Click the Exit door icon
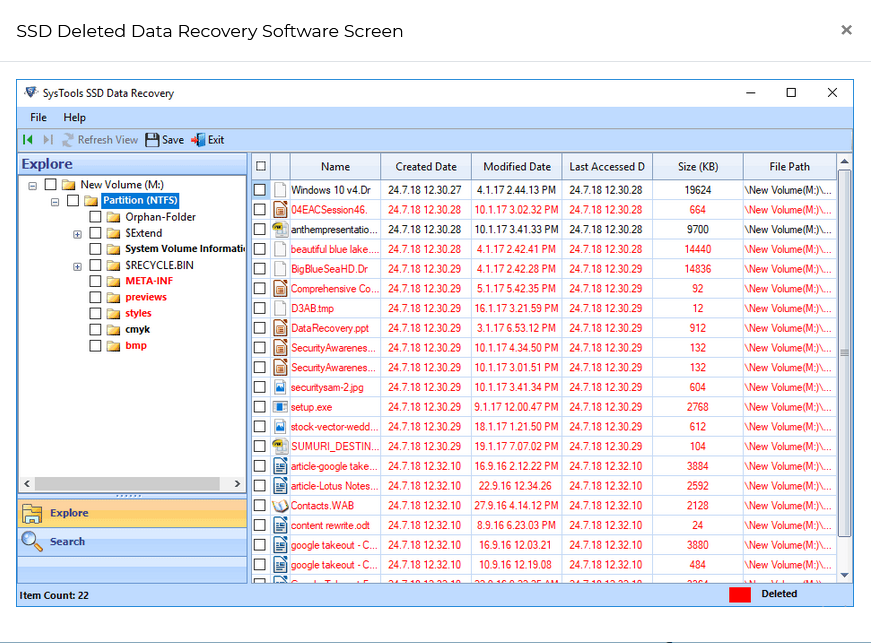This screenshot has width=871, height=643. coord(198,140)
